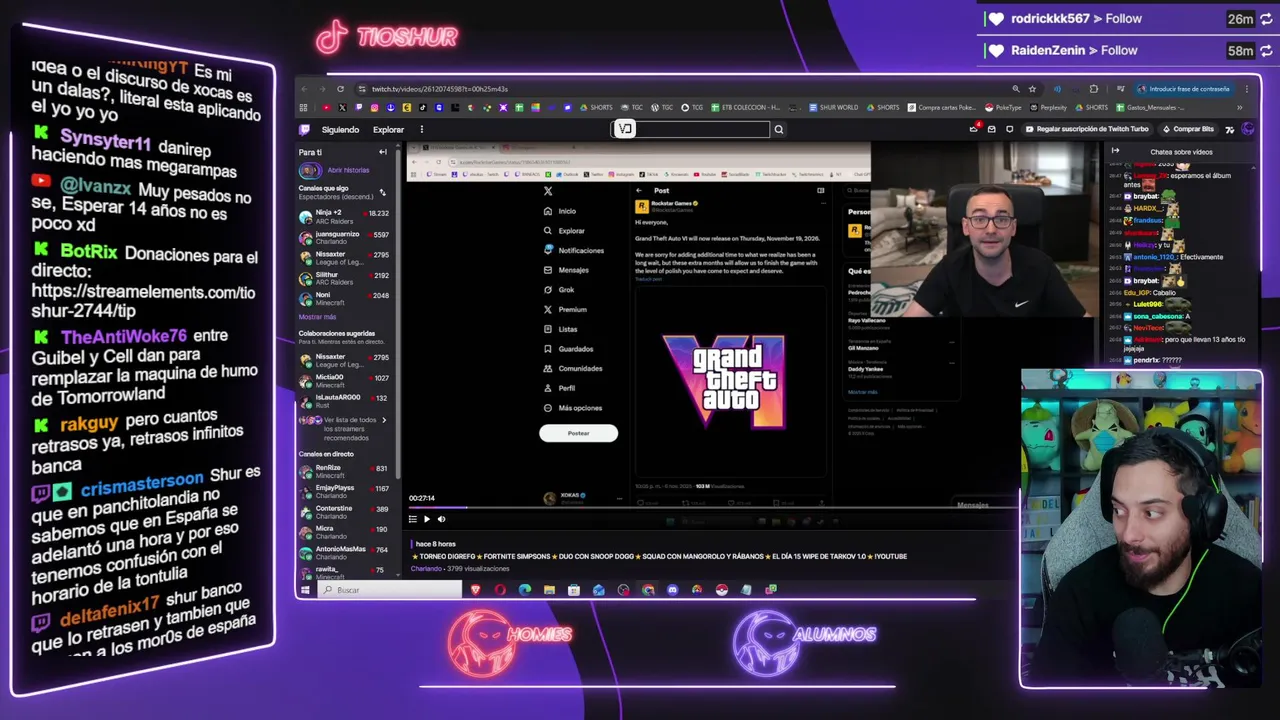Viewport: 1280px width, 720px height.
Task: Show more bookmarks with the double chevron
Action: [x=1240, y=107]
